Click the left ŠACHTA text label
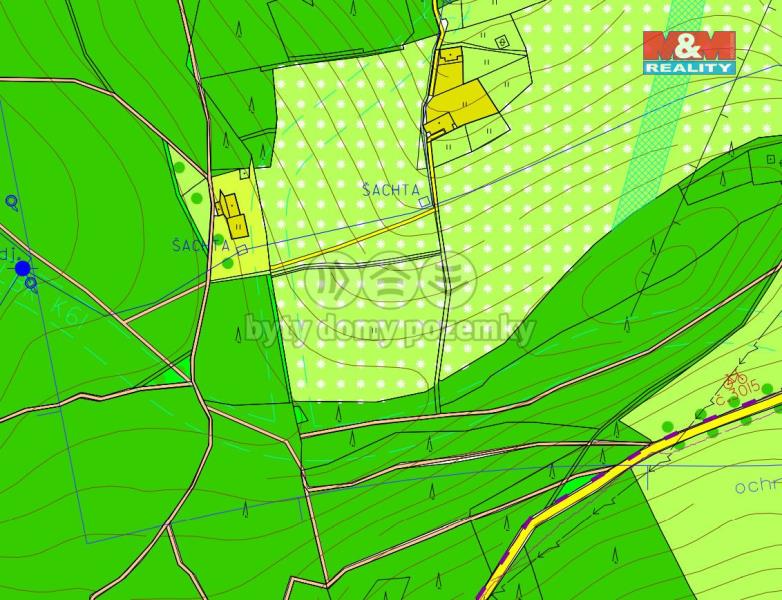This screenshot has width=782, height=600. (200, 245)
